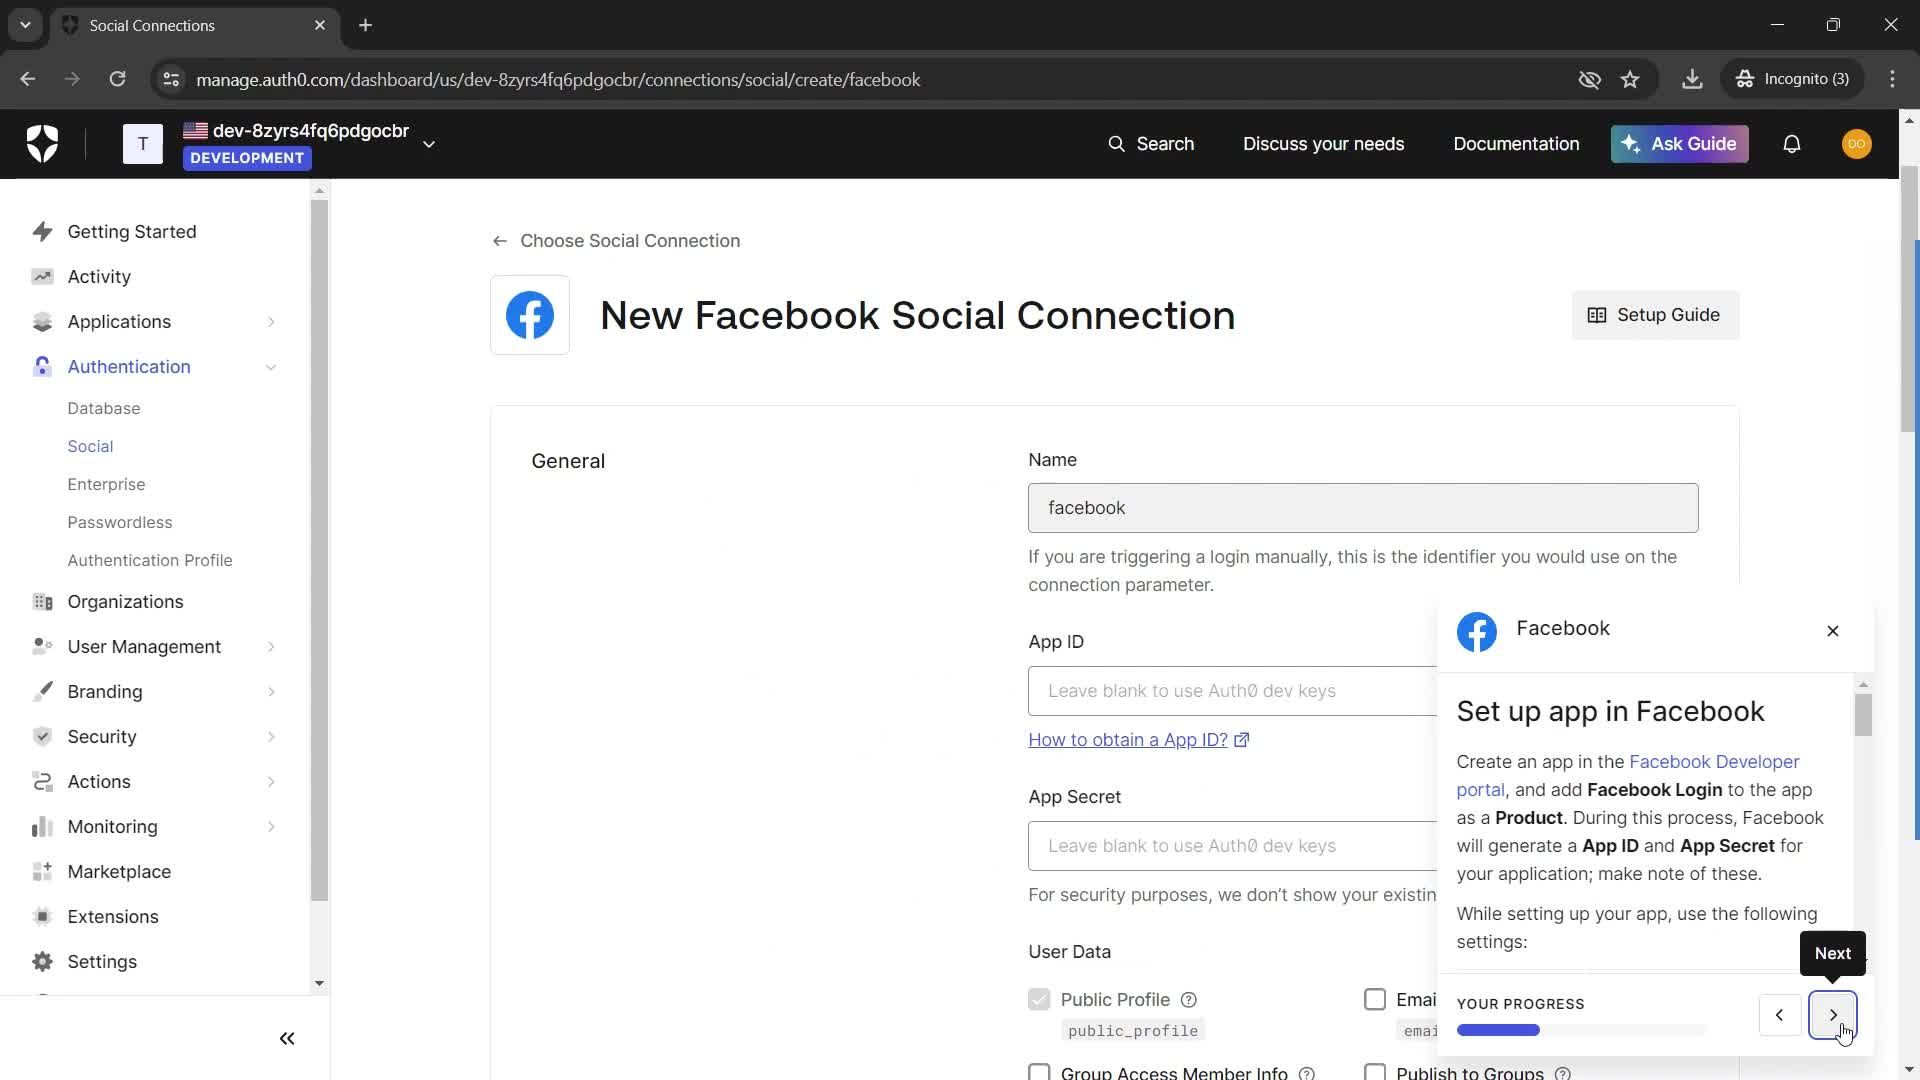
Task: Open Discuss your needs link
Action: pyautogui.click(x=1323, y=144)
